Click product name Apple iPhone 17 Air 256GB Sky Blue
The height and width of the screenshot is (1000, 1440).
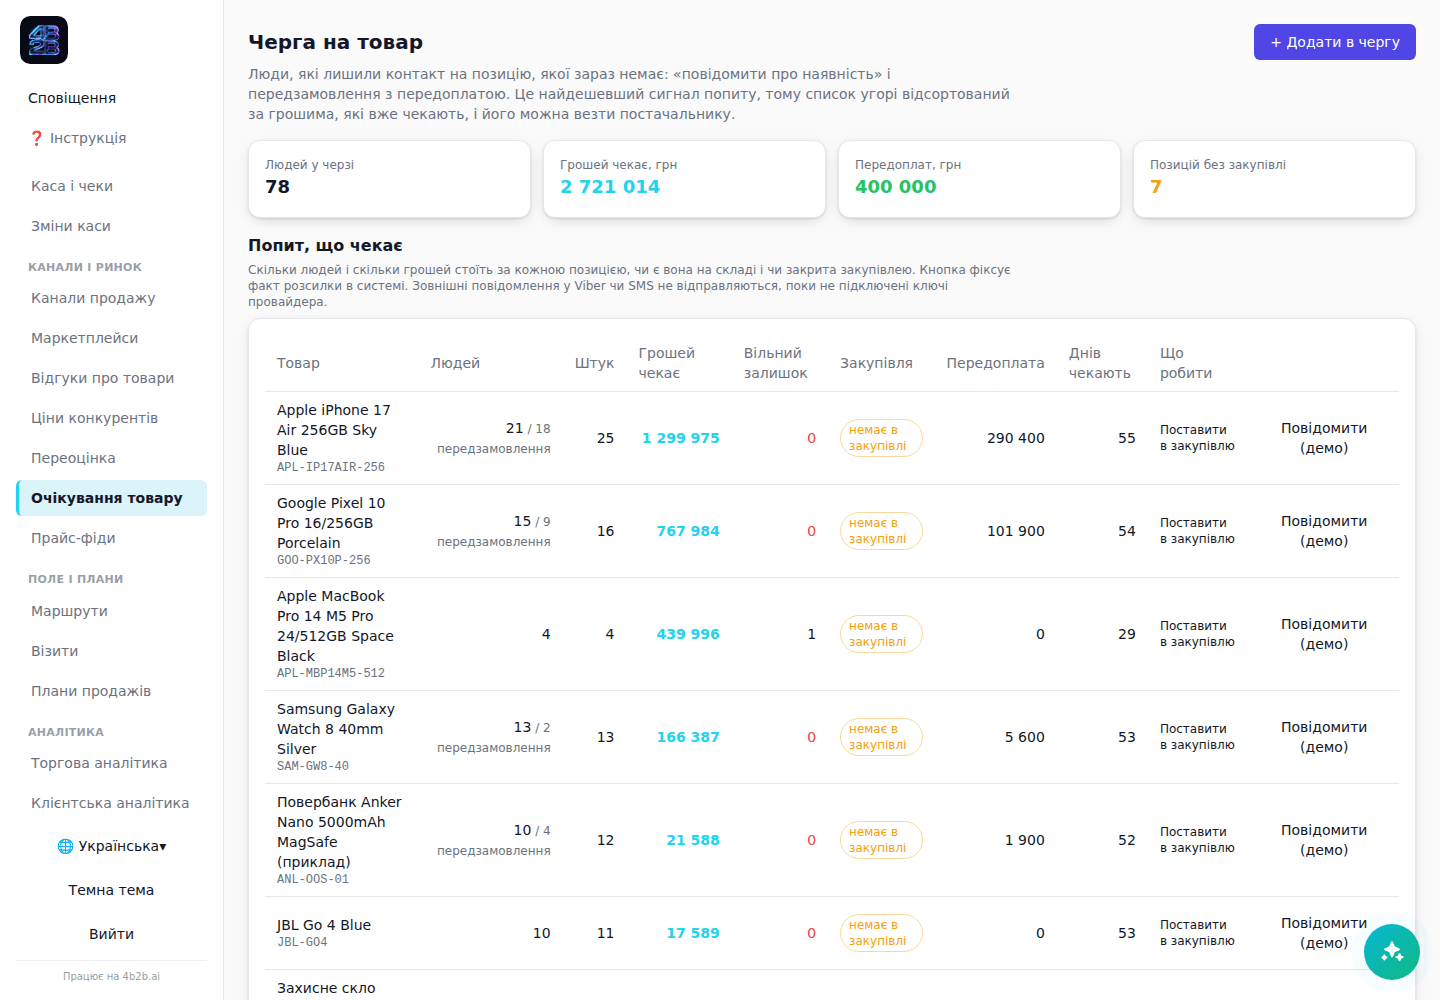[334, 430]
